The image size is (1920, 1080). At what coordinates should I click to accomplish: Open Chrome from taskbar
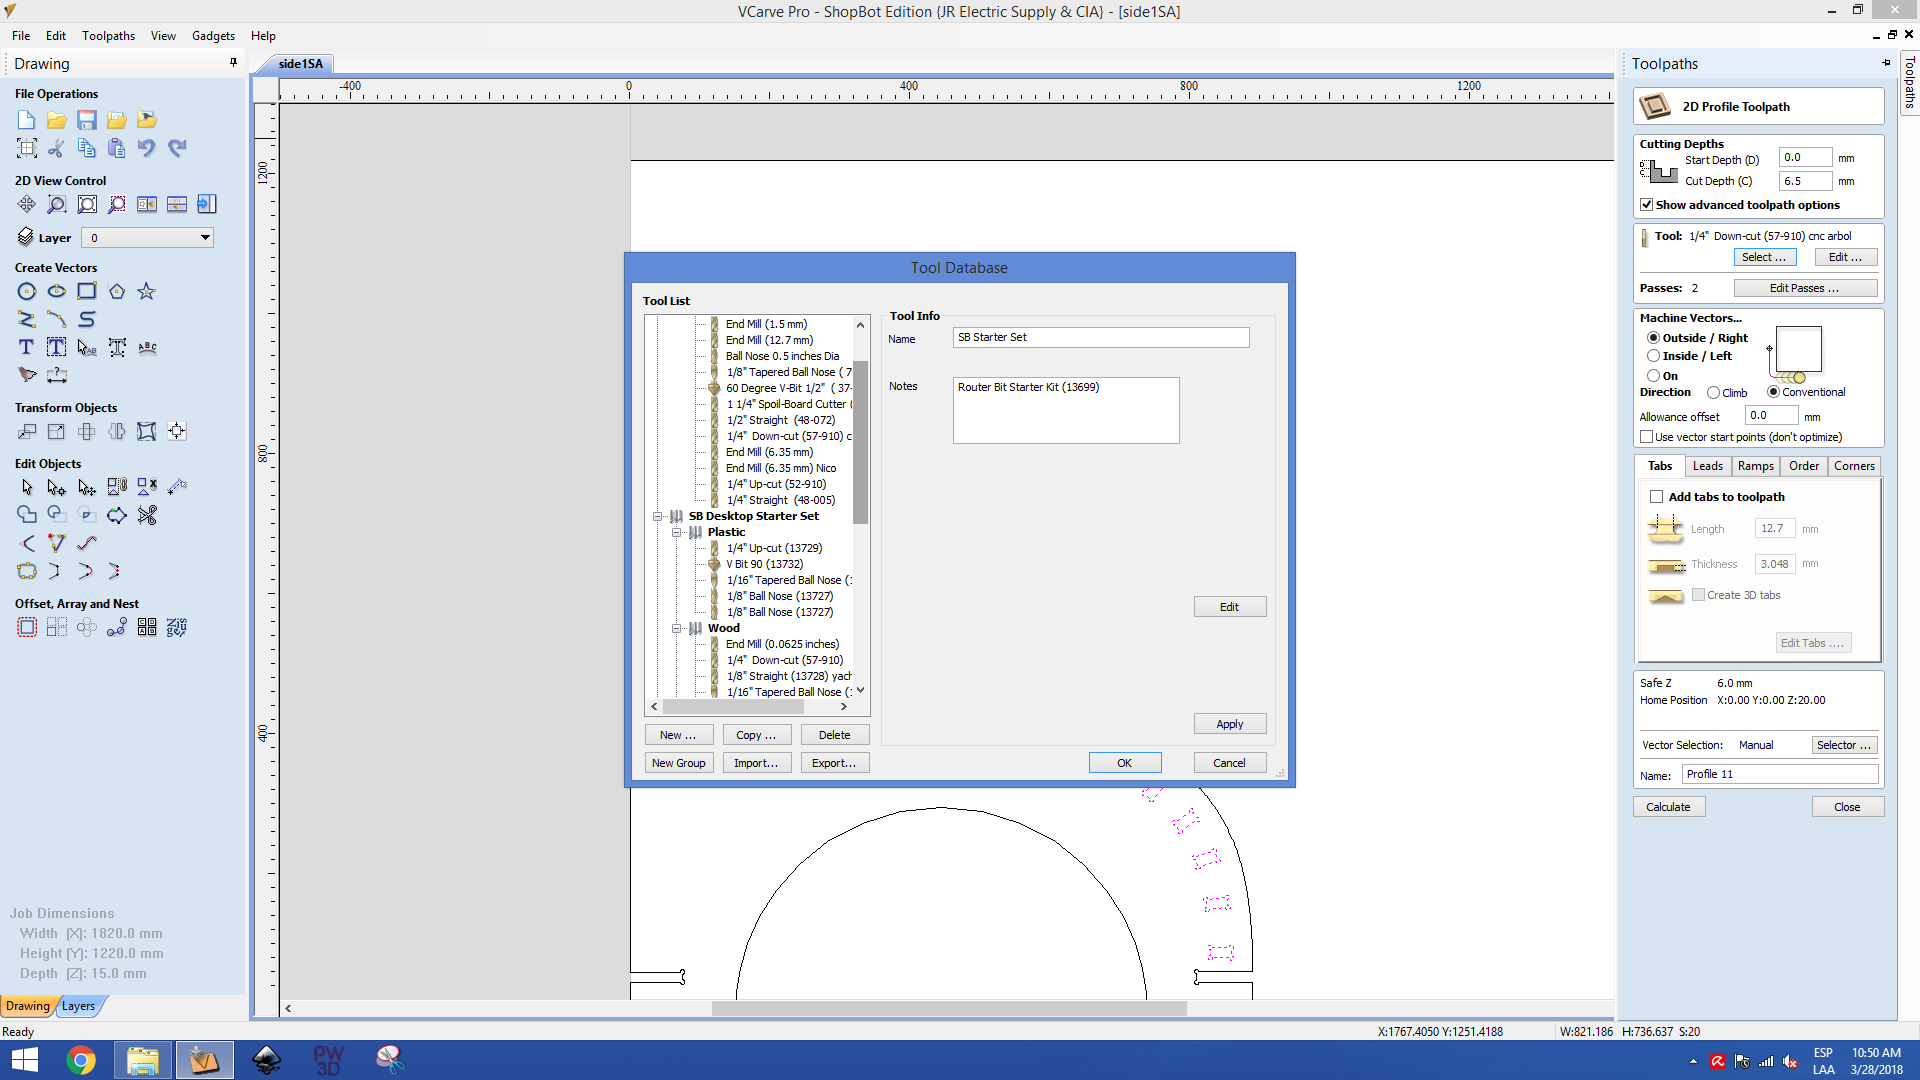[x=81, y=1060]
